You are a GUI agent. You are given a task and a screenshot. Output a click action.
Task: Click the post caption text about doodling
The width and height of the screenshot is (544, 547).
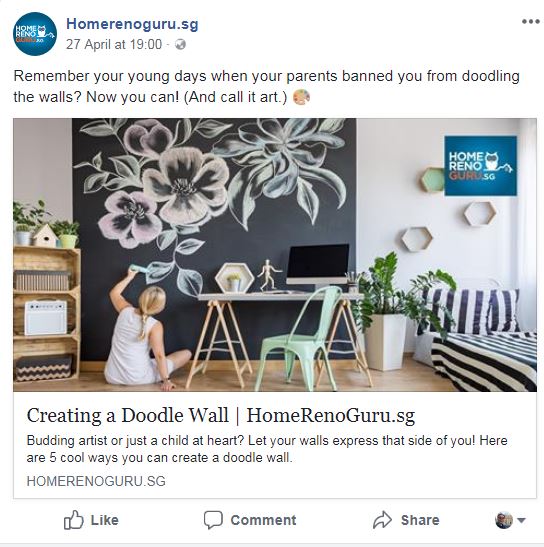coord(267,87)
